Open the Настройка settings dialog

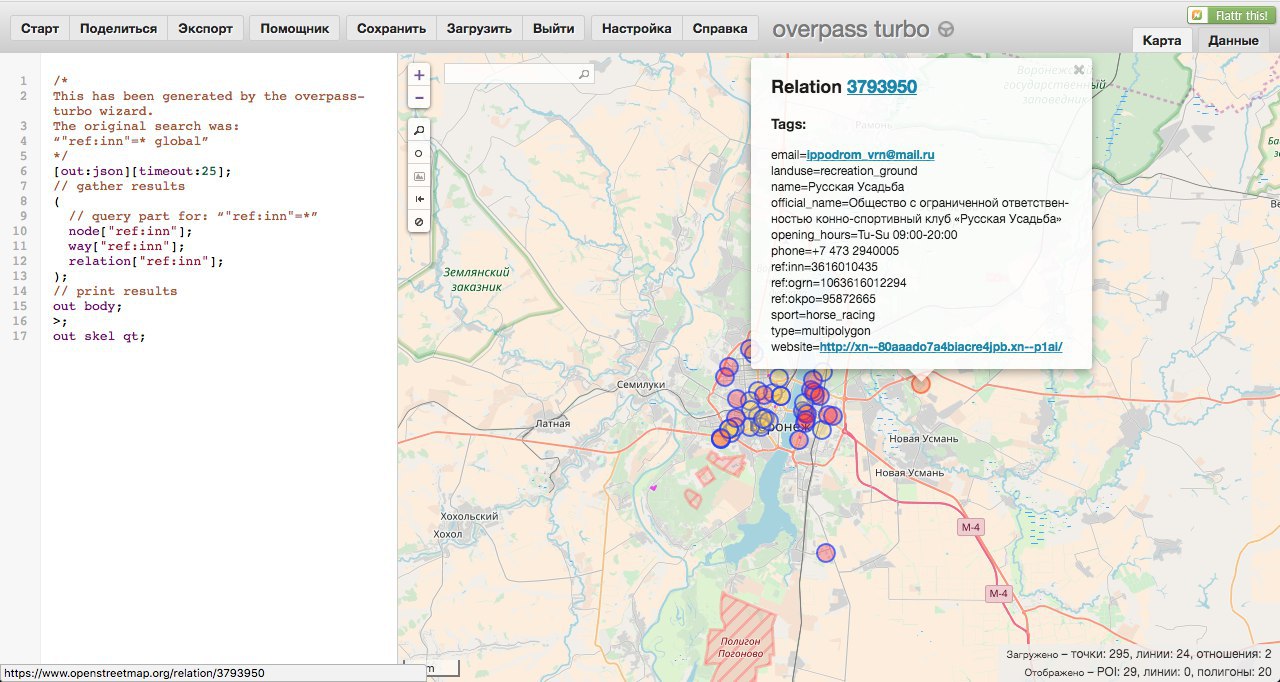click(635, 29)
